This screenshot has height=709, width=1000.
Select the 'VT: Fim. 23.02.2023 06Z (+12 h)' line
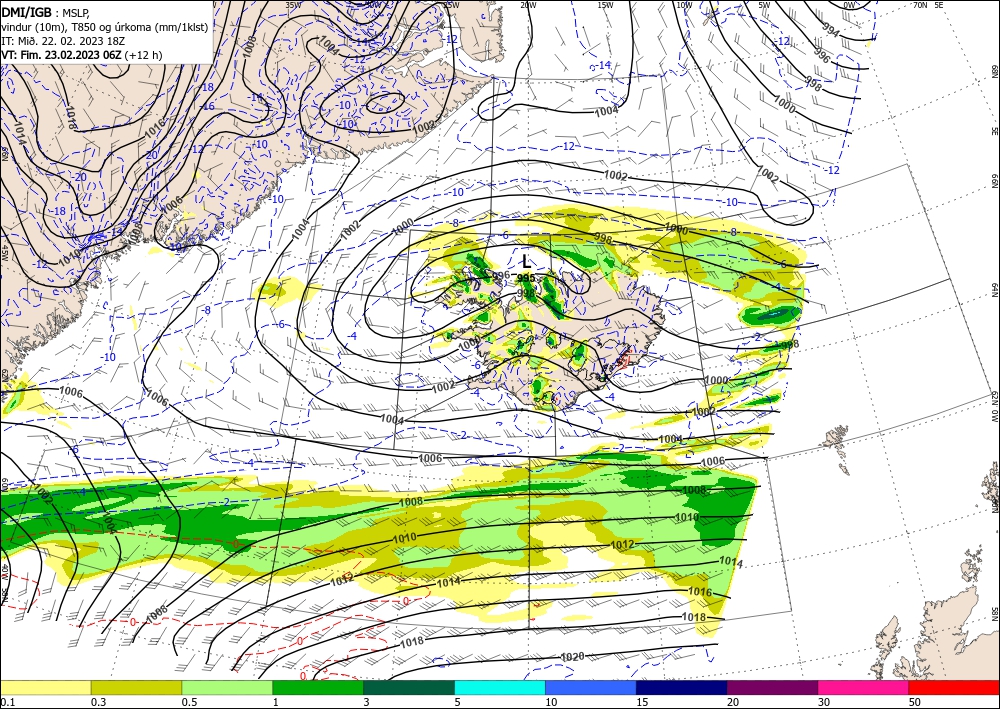82,55
